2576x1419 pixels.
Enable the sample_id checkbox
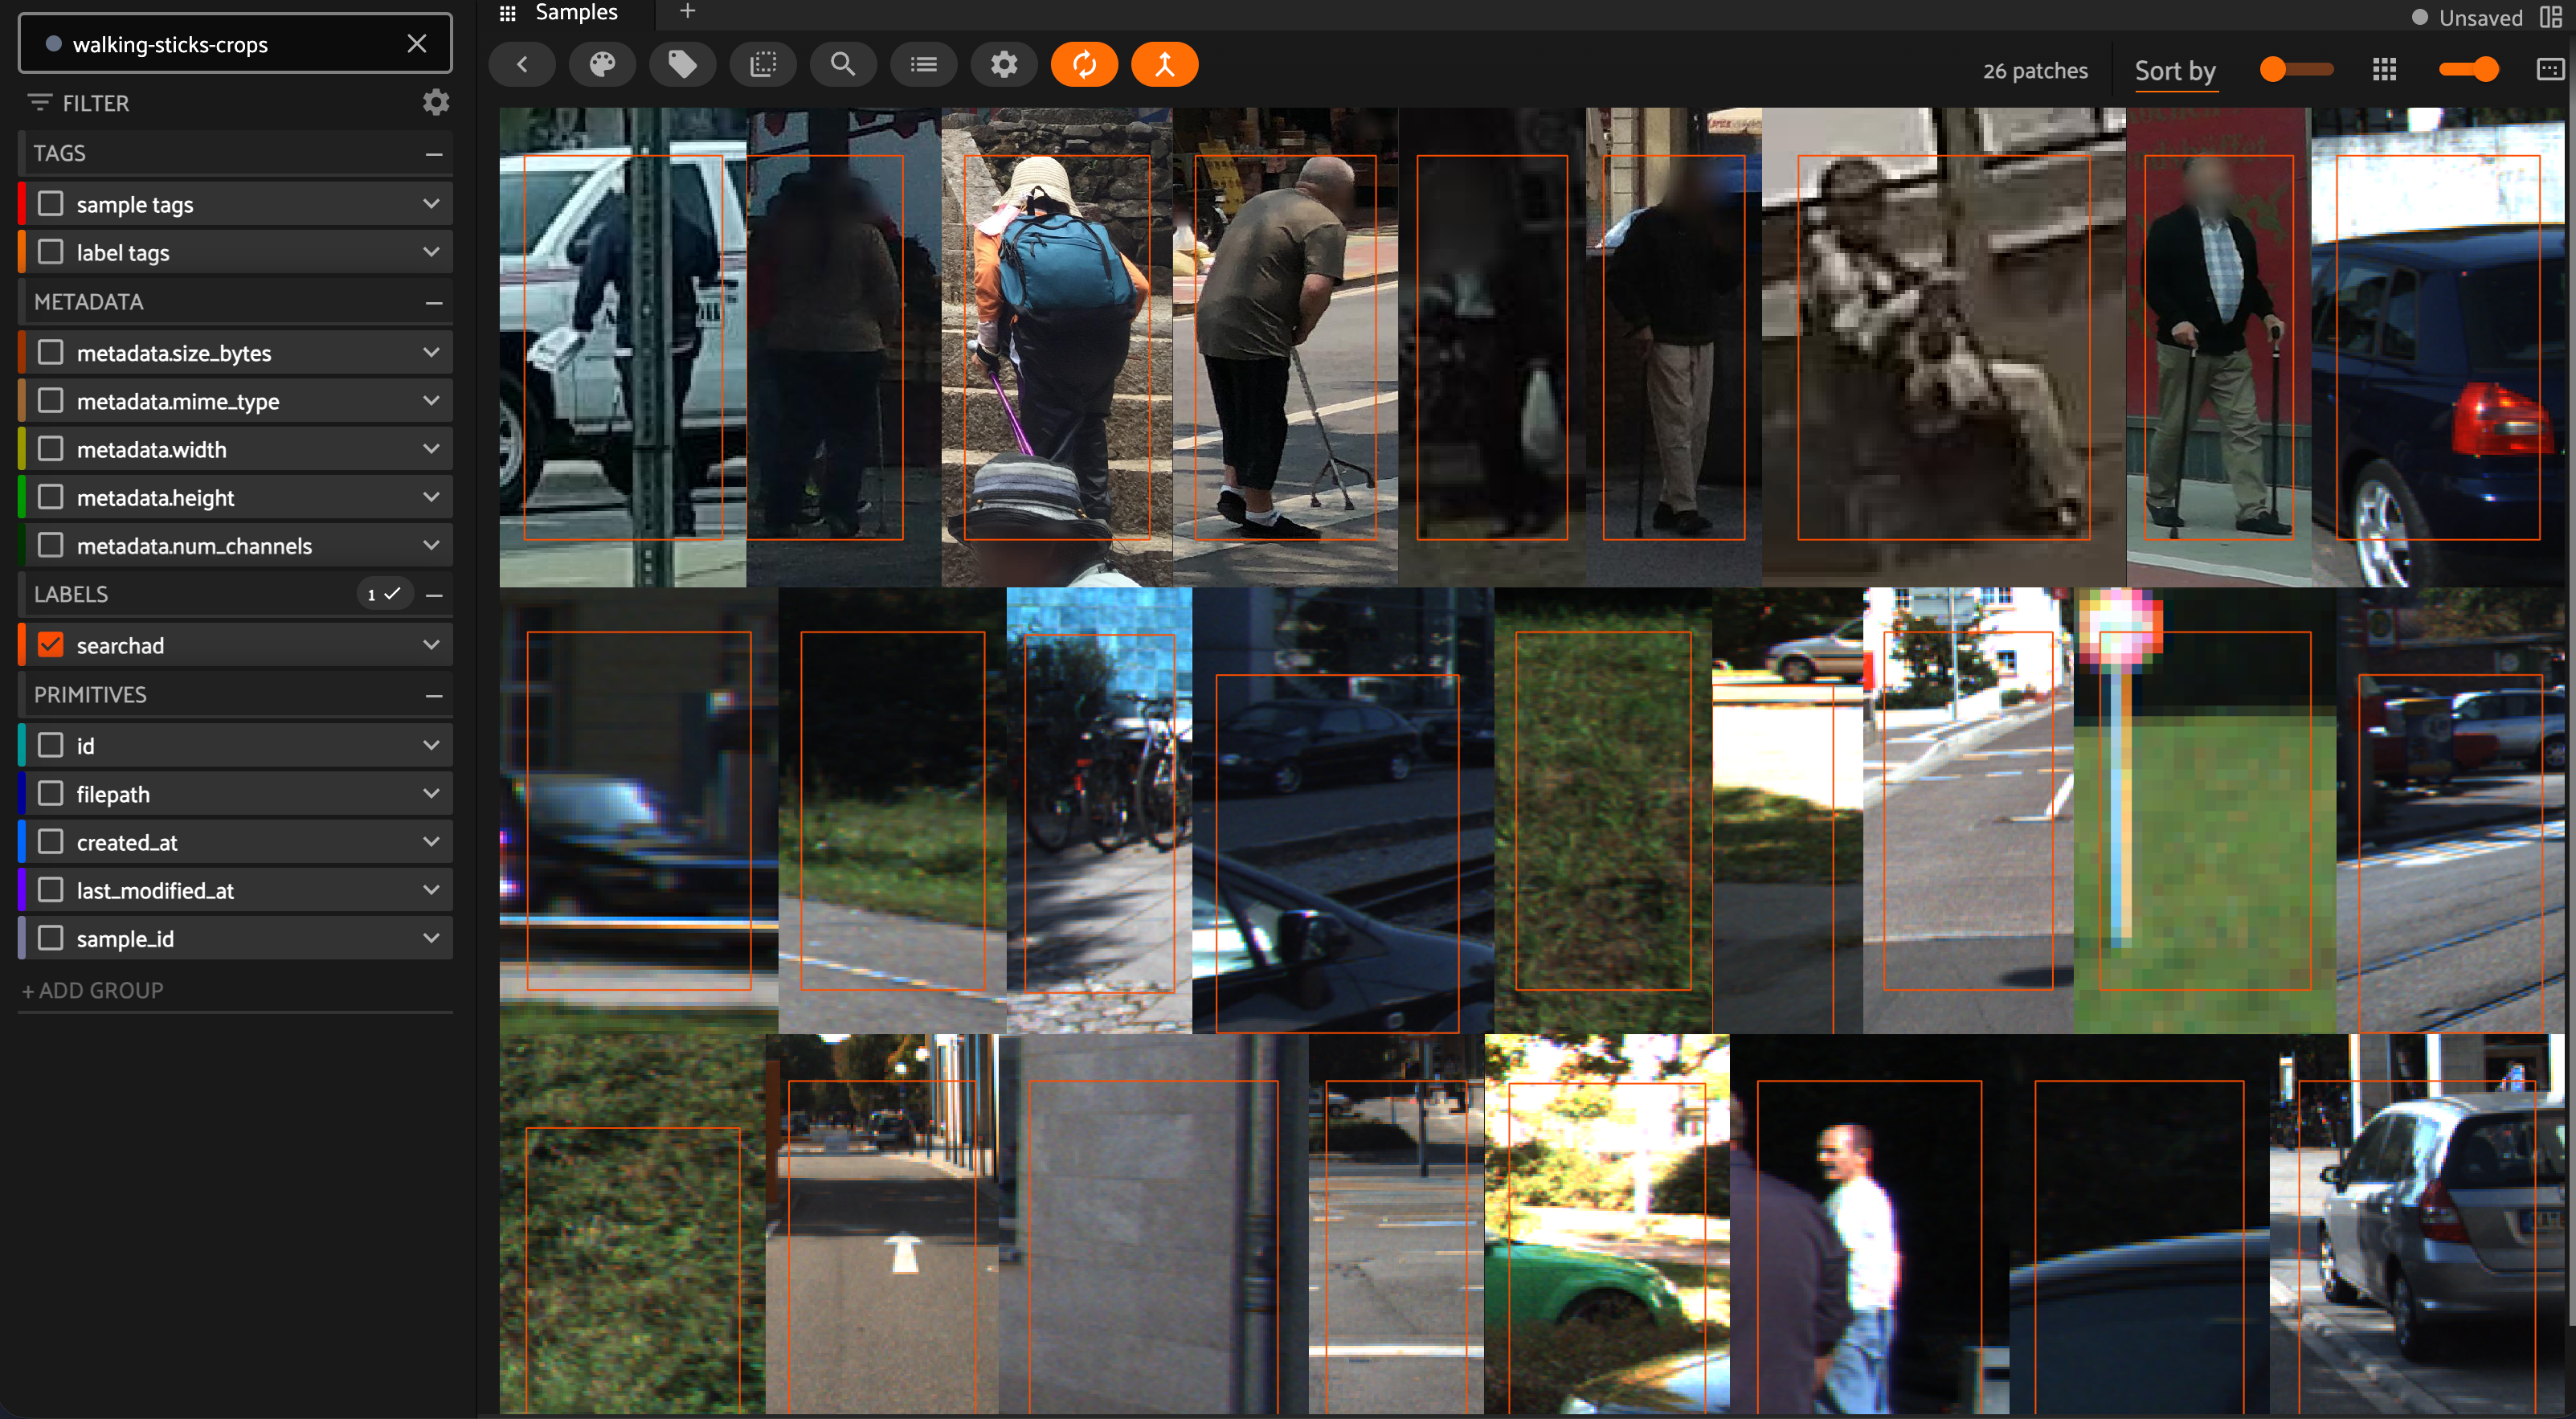coord(50,938)
